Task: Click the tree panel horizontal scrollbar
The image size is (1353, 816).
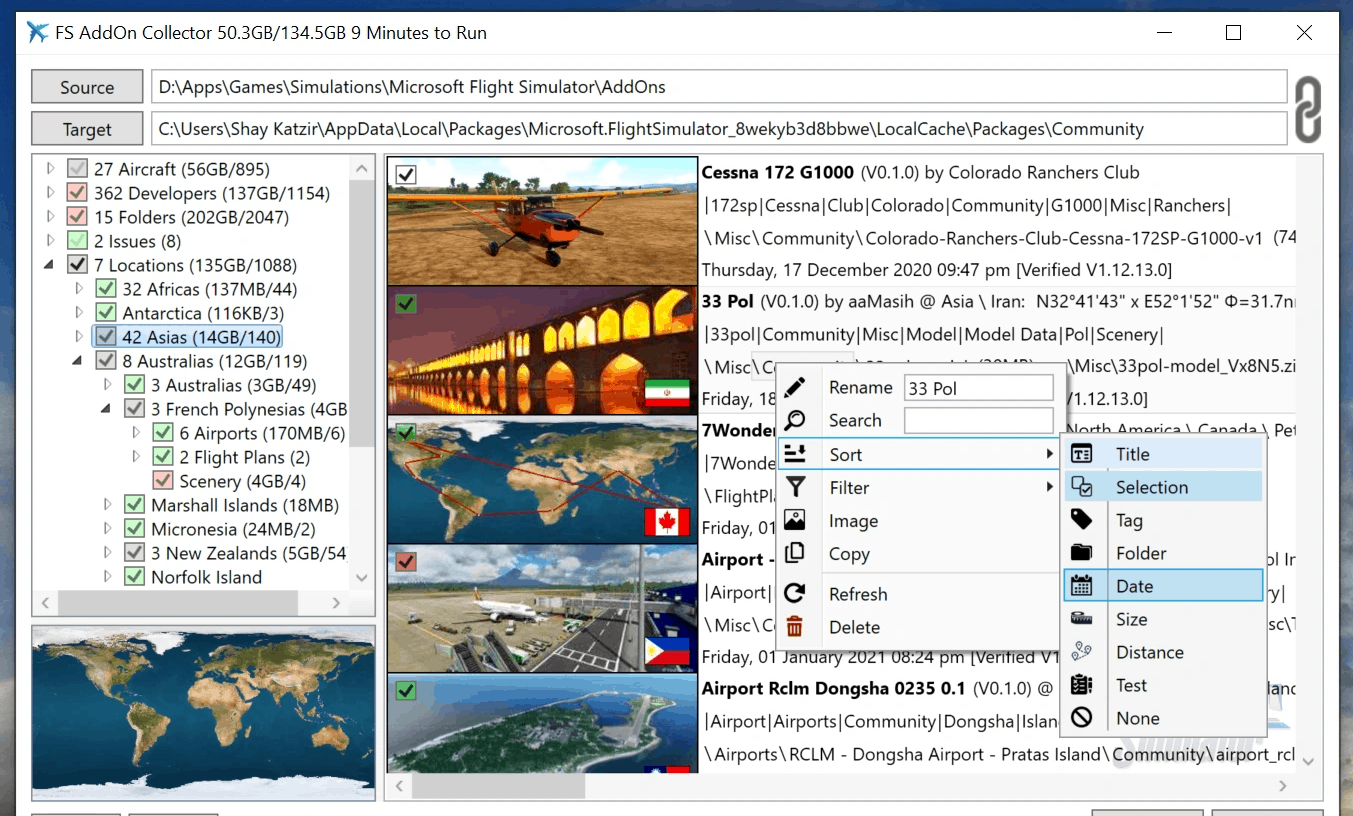Action: coord(178,603)
